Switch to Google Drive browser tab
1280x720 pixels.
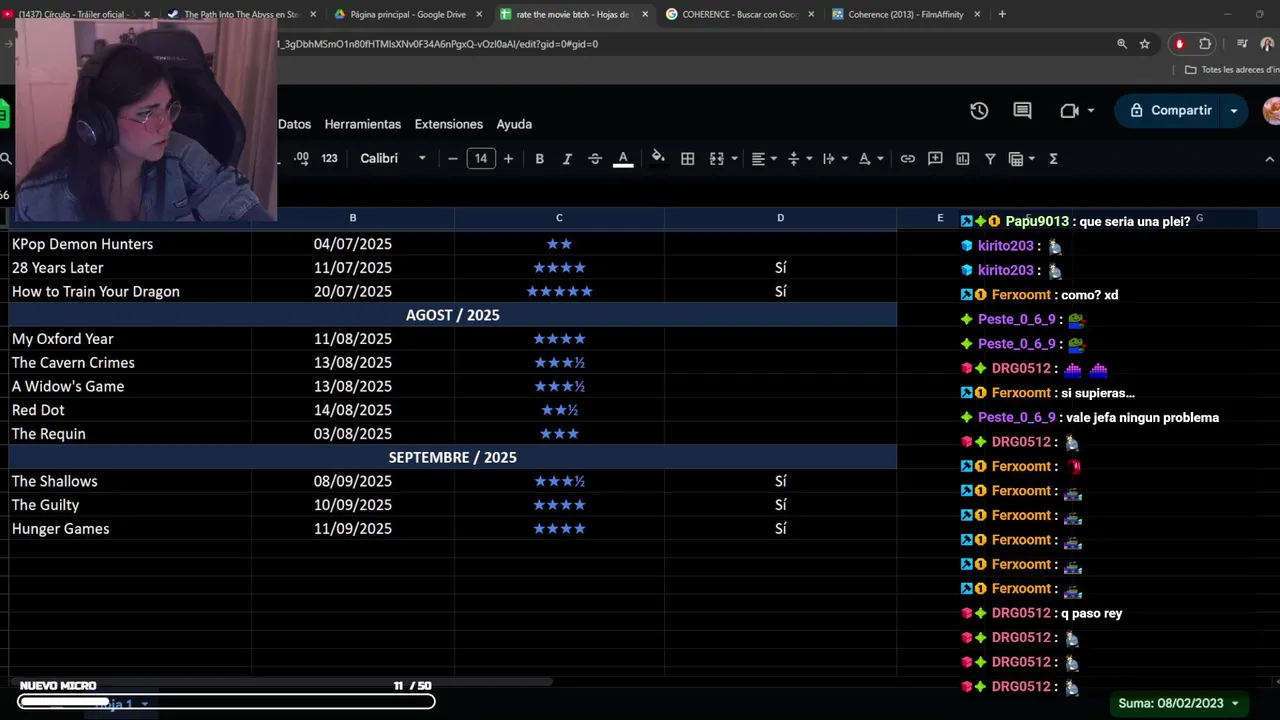point(407,14)
